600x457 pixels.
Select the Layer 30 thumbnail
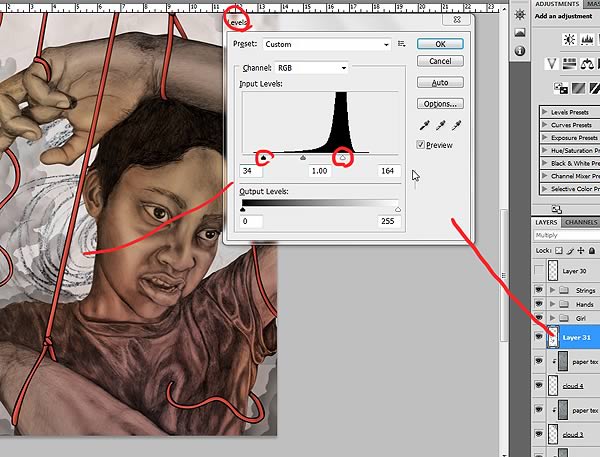pyautogui.click(x=553, y=271)
